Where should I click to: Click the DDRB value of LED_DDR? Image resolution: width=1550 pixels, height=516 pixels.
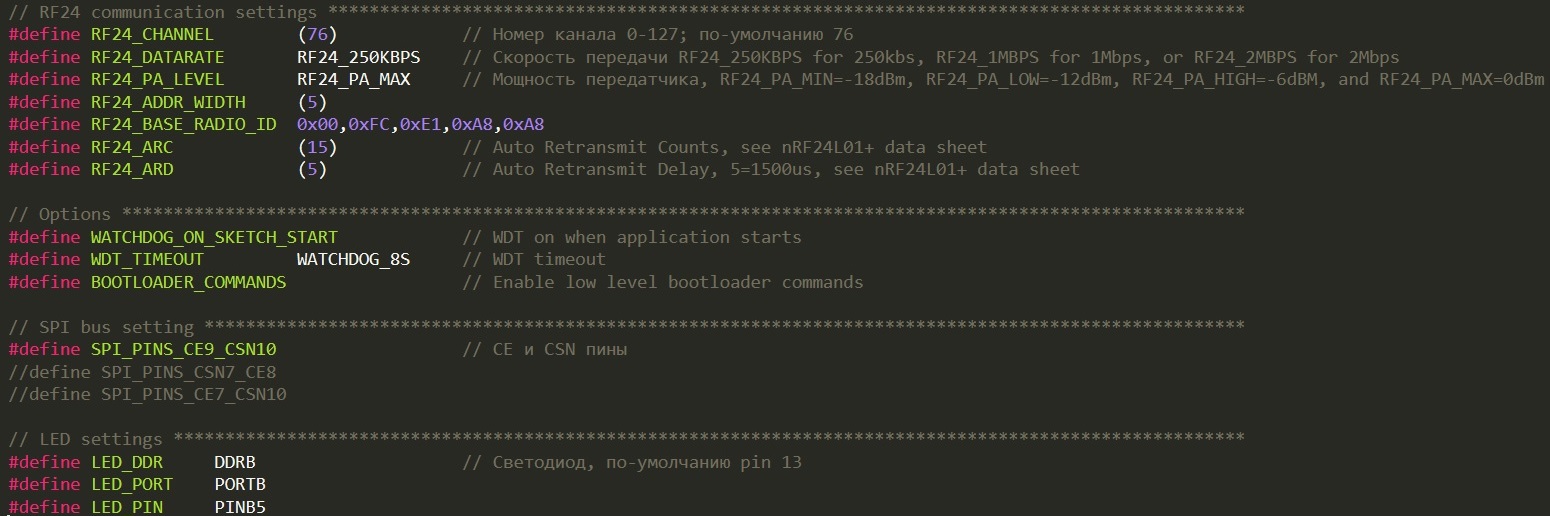point(235,462)
